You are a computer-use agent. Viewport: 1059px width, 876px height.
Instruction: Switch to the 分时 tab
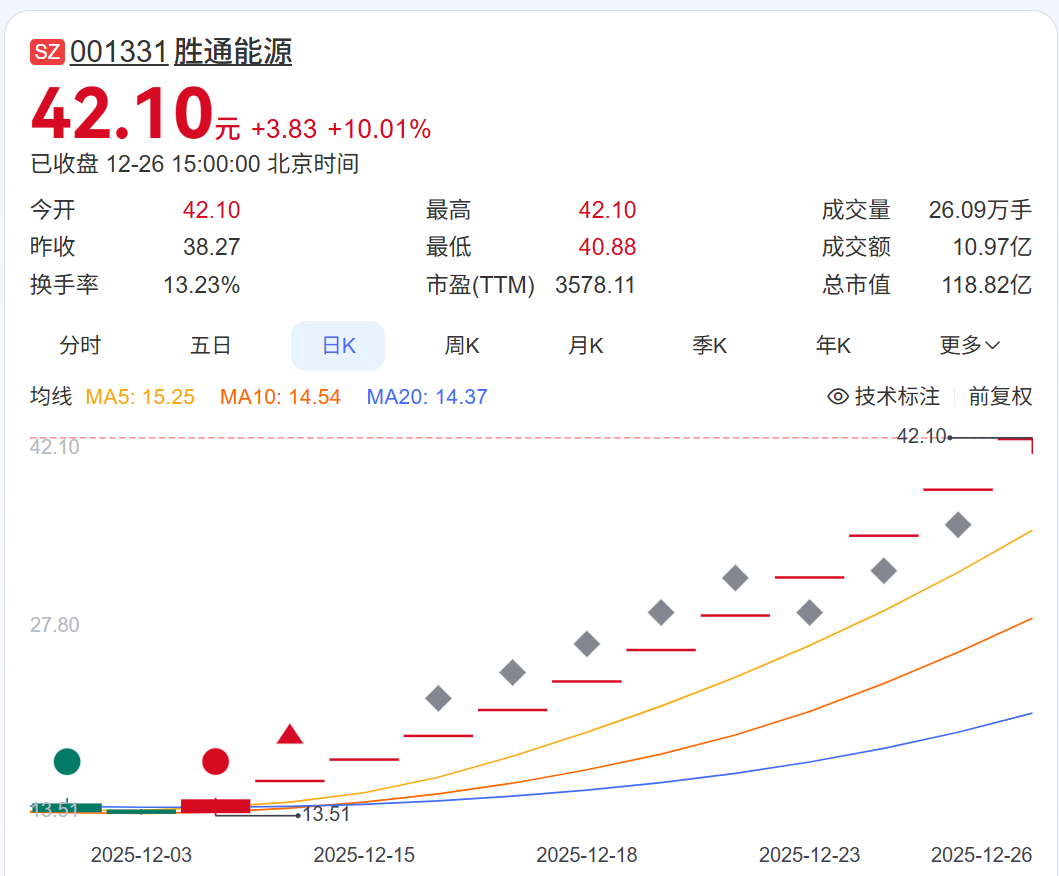click(80, 346)
